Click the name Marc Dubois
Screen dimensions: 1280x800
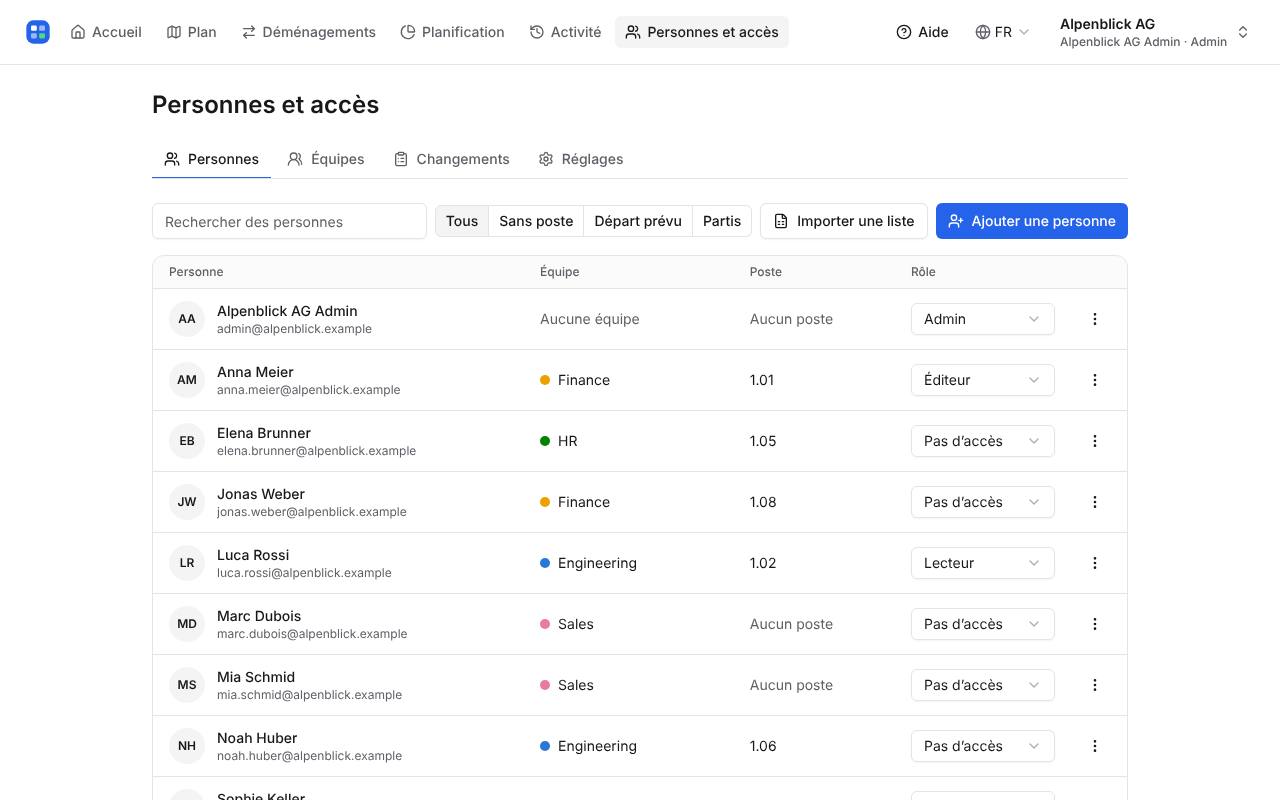(x=259, y=616)
